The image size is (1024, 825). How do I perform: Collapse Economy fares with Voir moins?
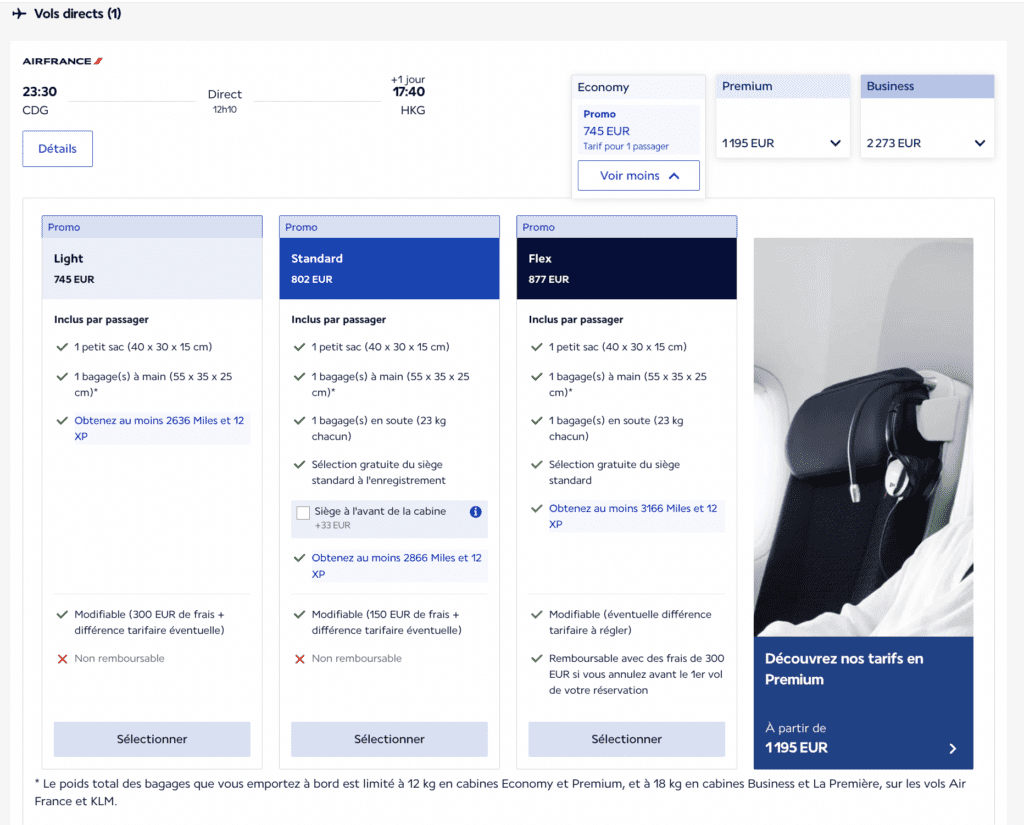coord(639,176)
